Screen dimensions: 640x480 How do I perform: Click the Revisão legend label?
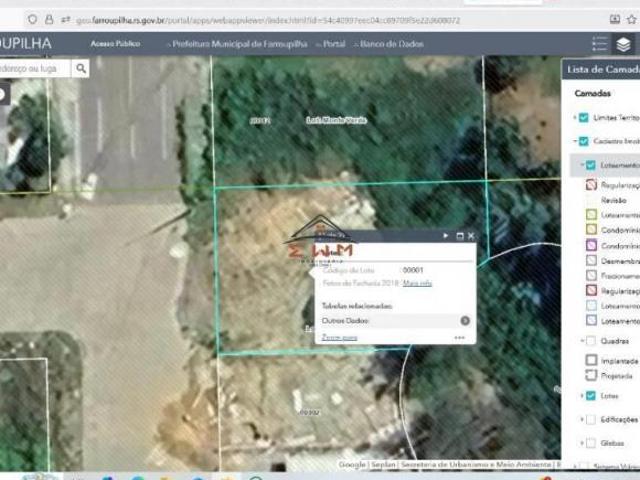pyautogui.click(x=613, y=200)
